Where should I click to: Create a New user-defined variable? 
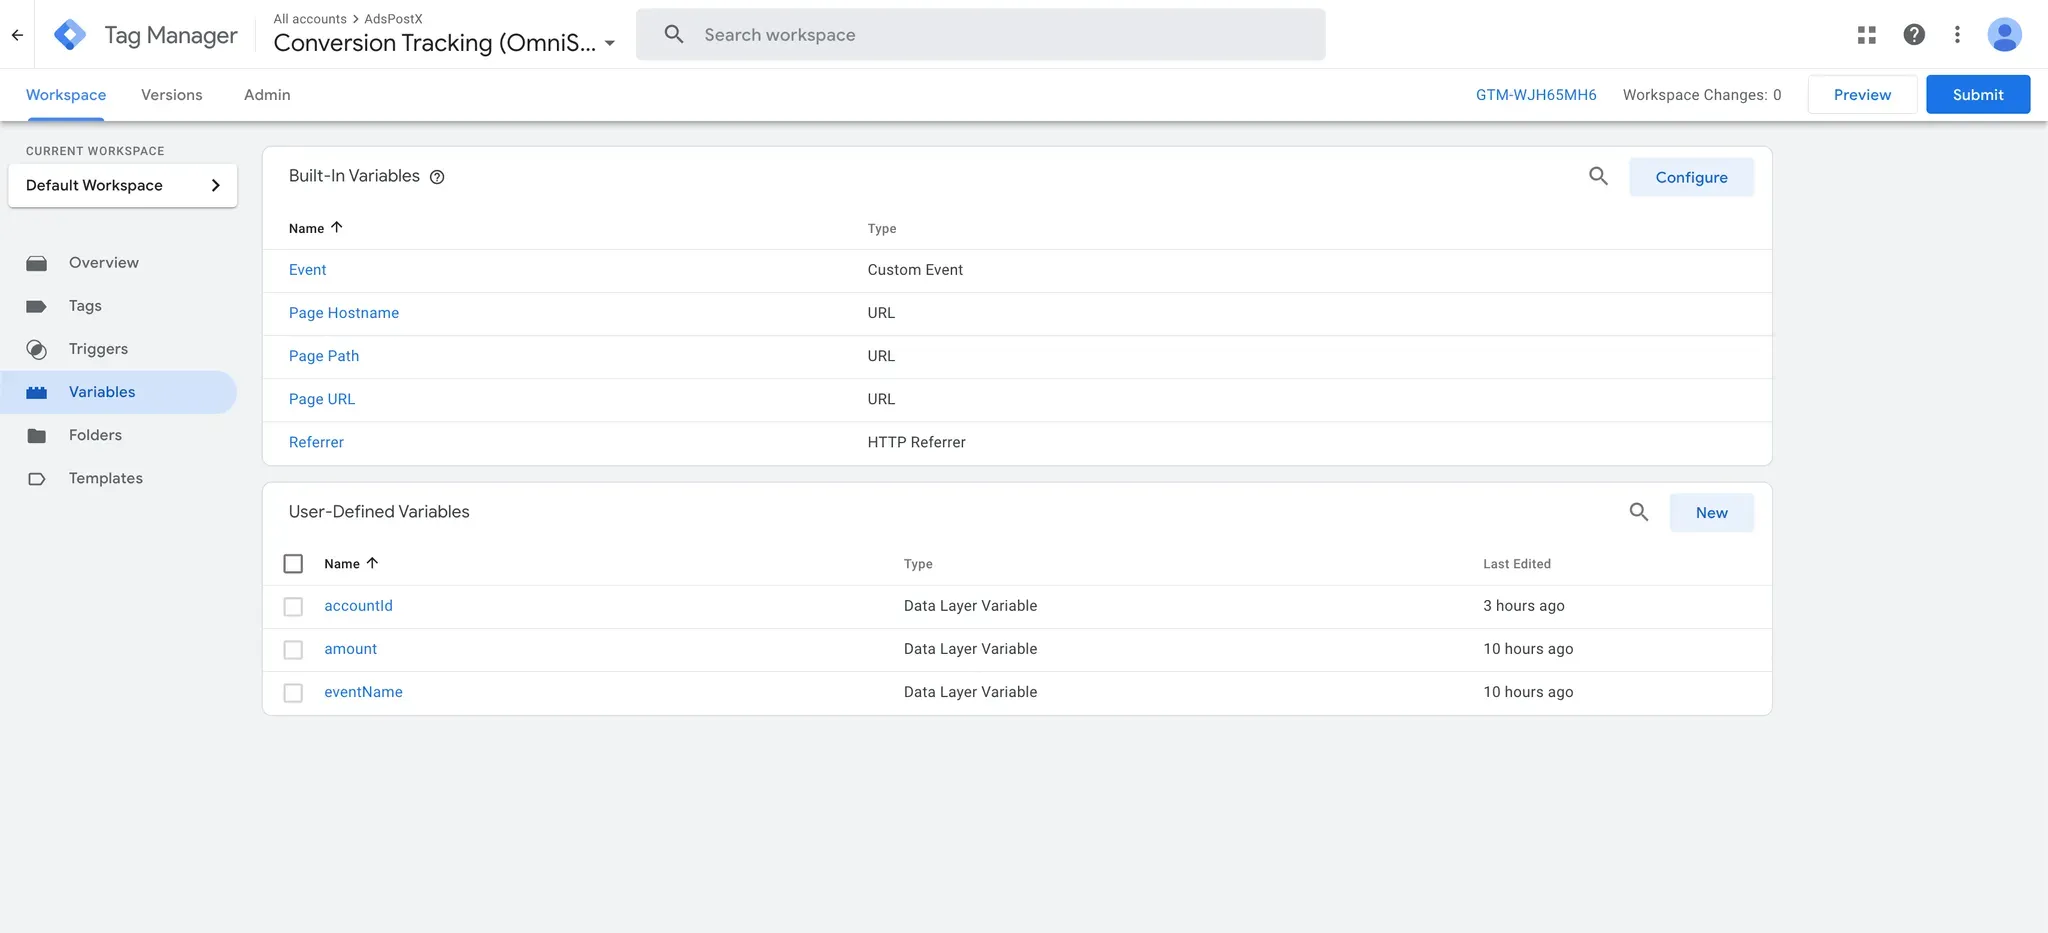tap(1711, 513)
